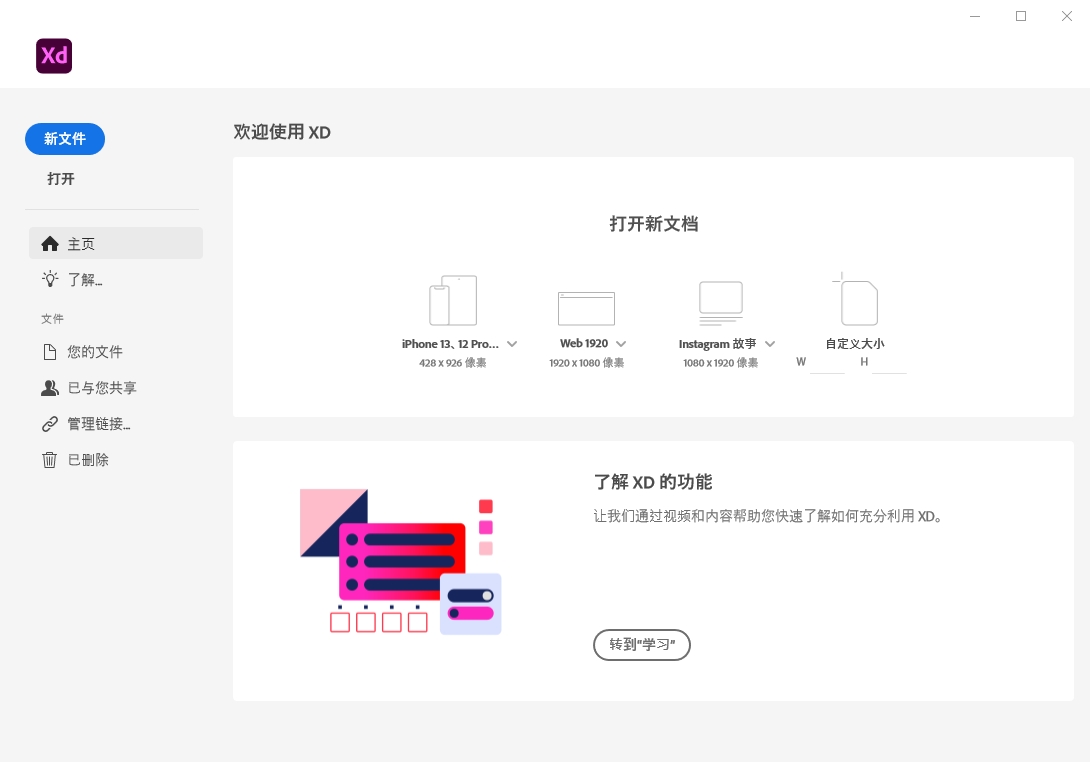Click the 了解 XD illustration thumbnail
The height and width of the screenshot is (762, 1090).
(400, 561)
